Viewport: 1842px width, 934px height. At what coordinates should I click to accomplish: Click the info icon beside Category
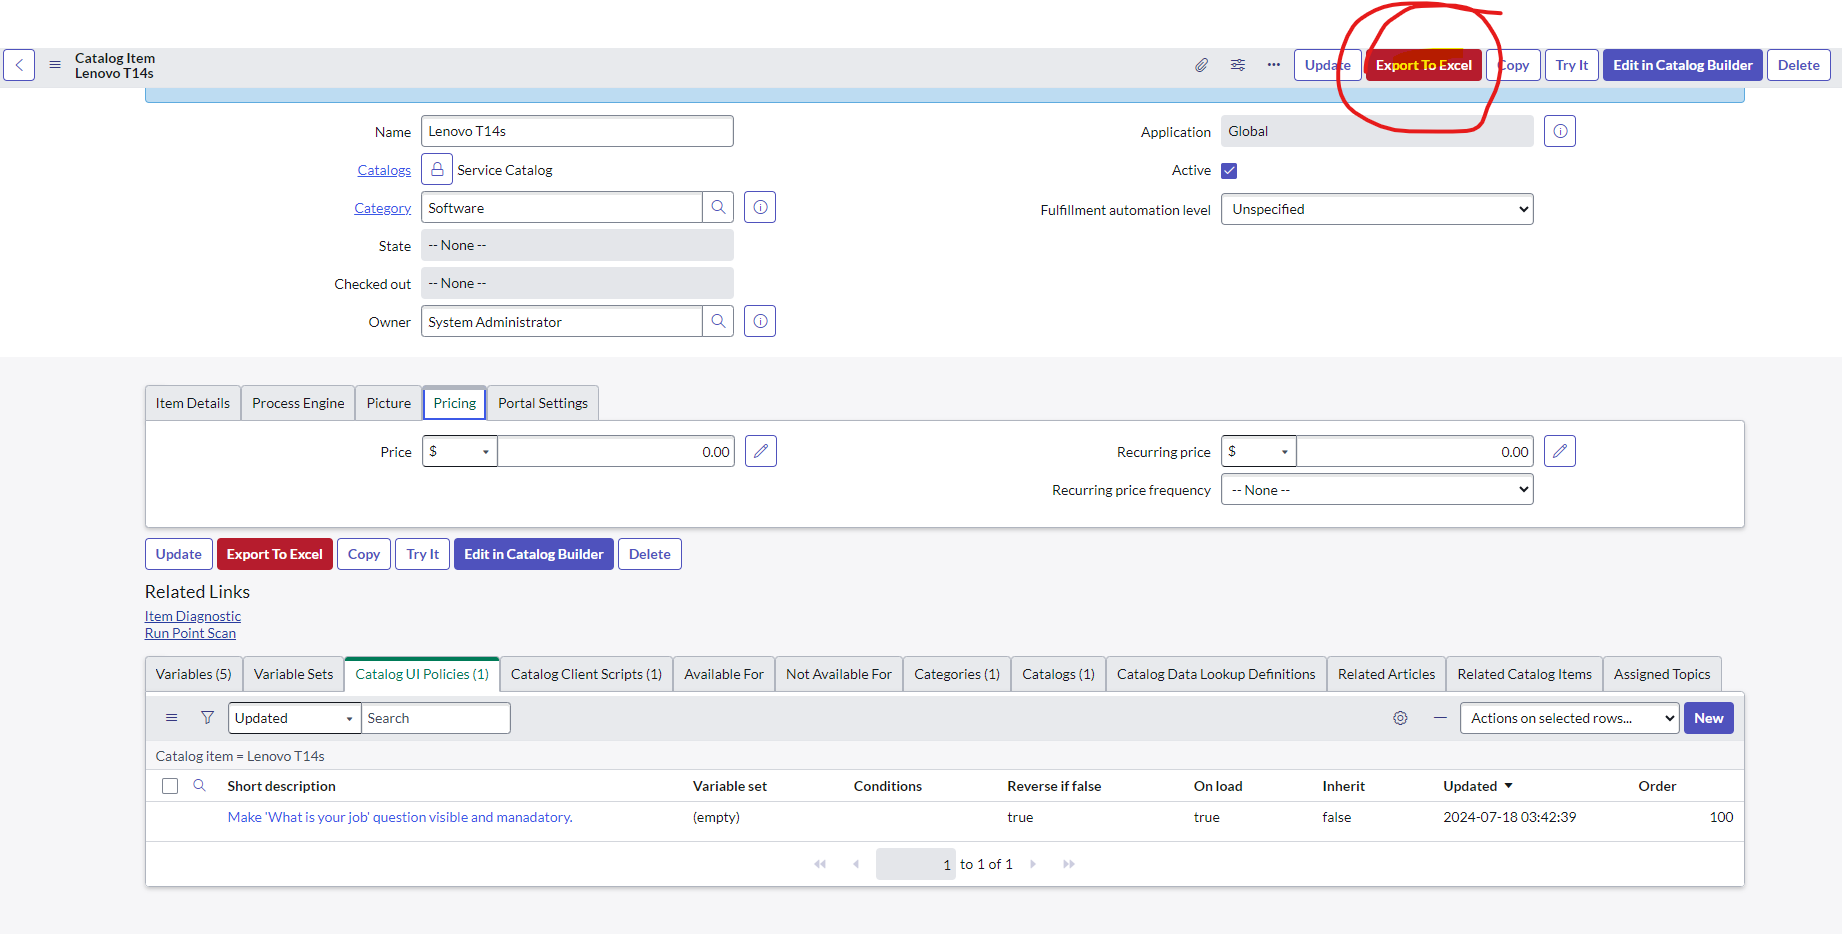point(760,207)
